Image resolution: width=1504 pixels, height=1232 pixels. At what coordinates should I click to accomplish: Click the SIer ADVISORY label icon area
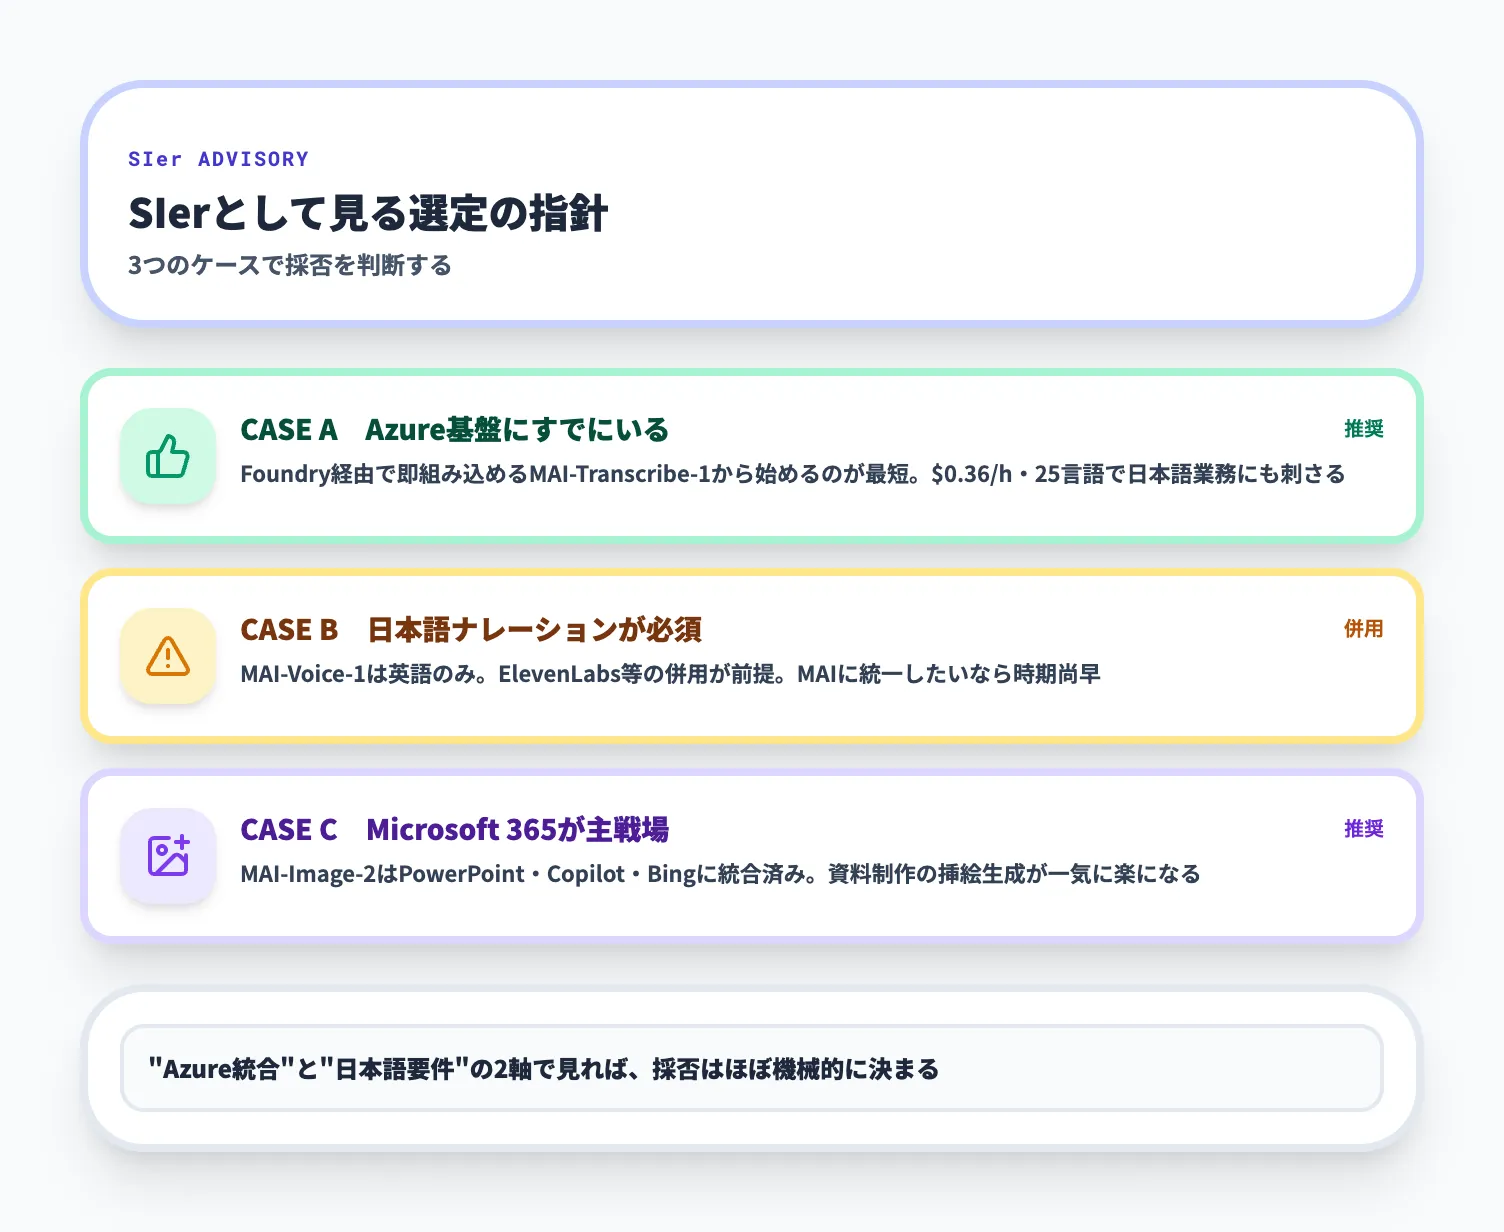coord(218,158)
